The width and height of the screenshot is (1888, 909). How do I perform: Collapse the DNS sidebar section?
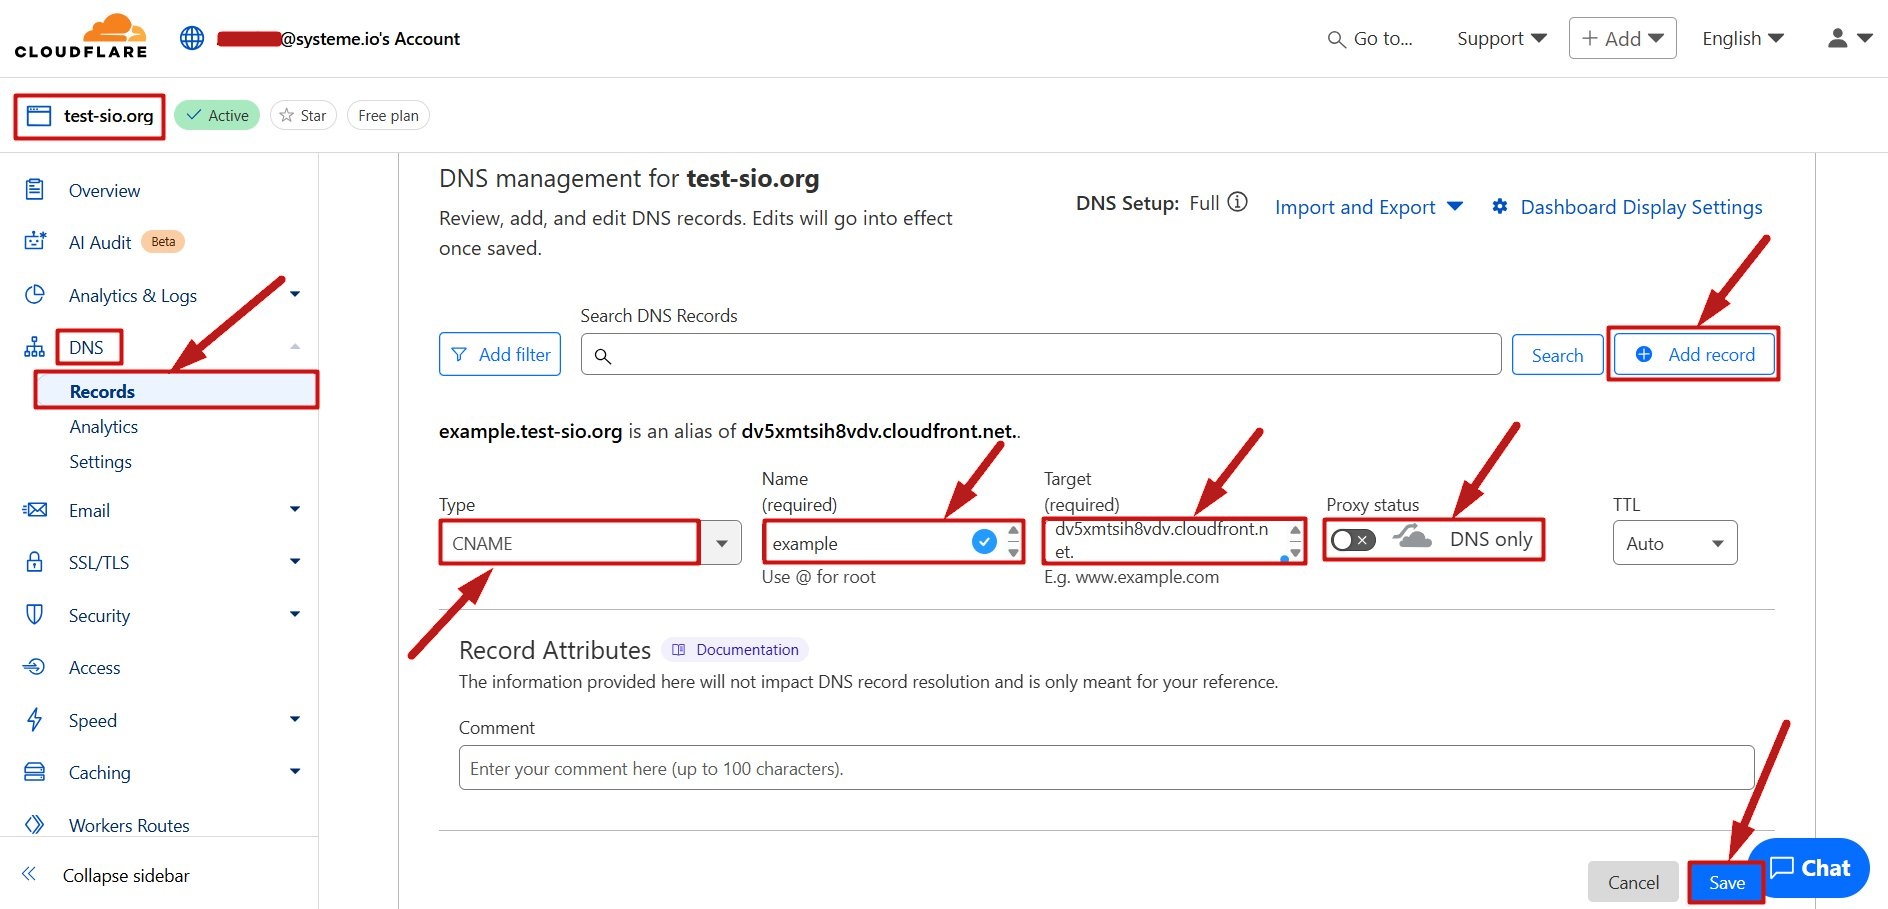point(295,346)
